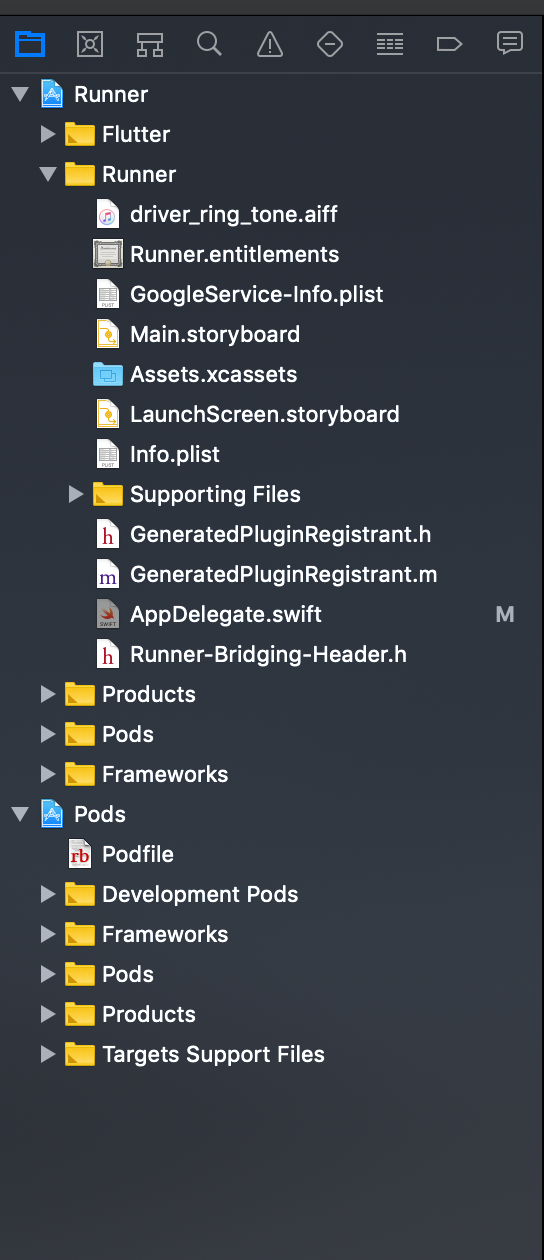Click the LaunchScreen.storyboard file icon
This screenshot has height=1260, width=544.
pyautogui.click(x=107, y=415)
